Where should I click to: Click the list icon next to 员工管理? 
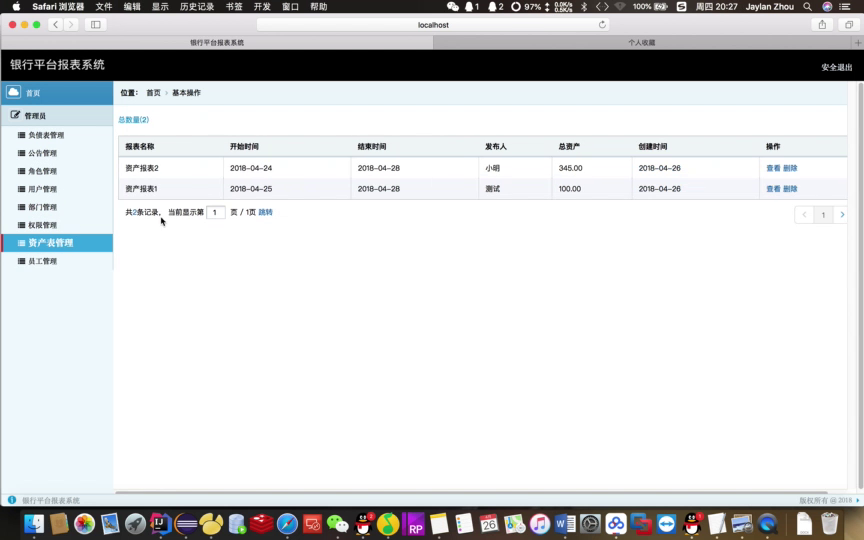(x=21, y=261)
